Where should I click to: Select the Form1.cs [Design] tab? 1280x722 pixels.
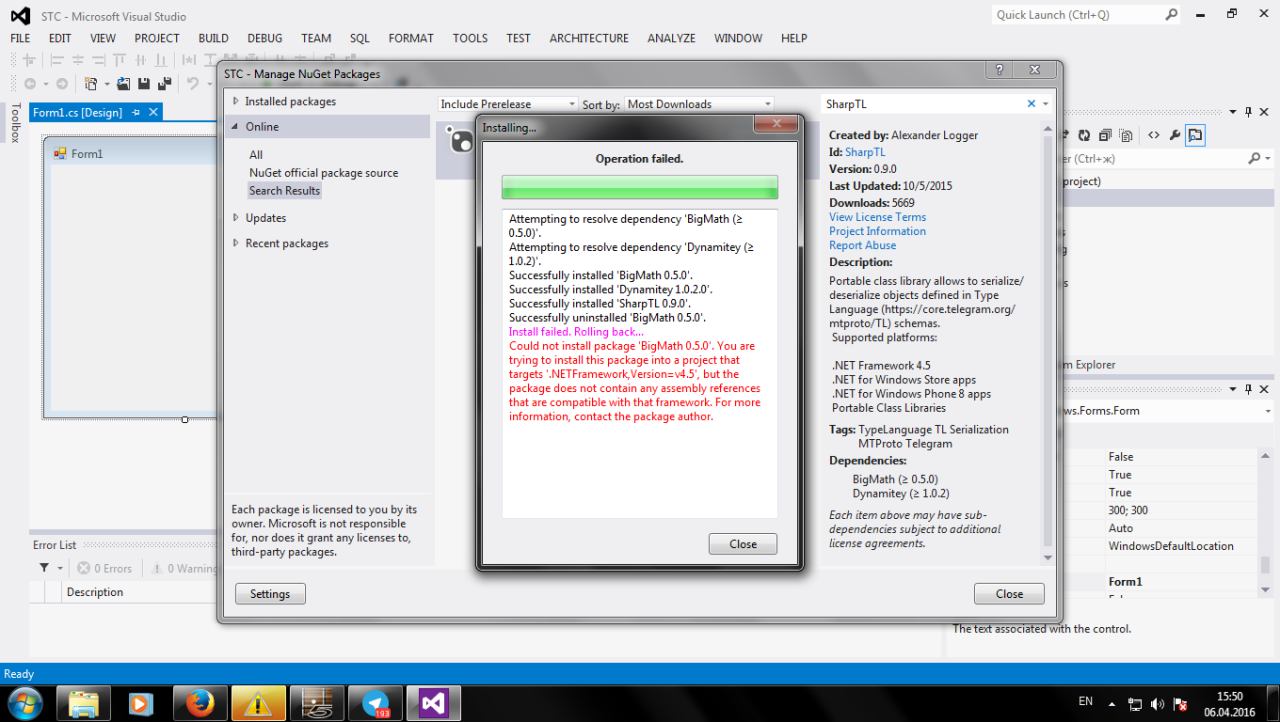(x=77, y=113)
